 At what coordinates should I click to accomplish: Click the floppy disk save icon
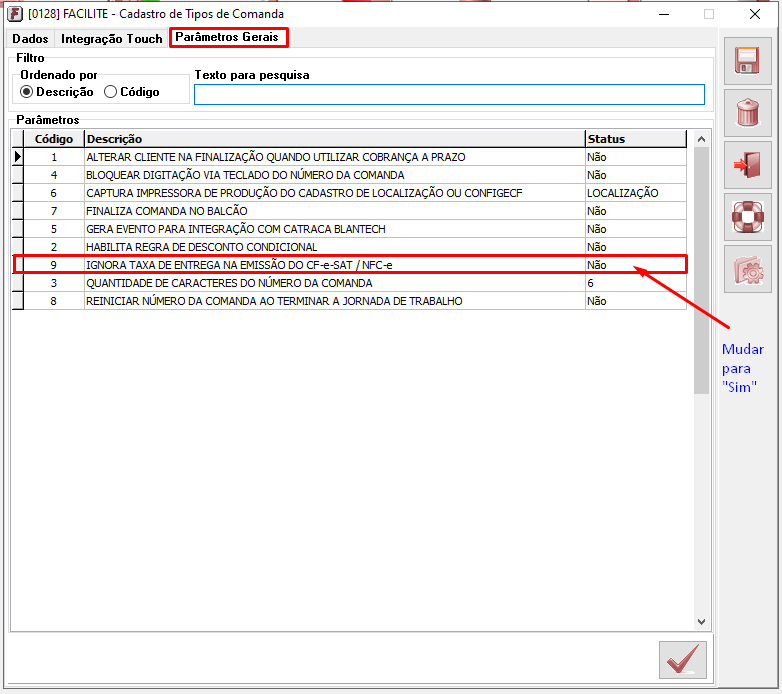coord(747,61)
